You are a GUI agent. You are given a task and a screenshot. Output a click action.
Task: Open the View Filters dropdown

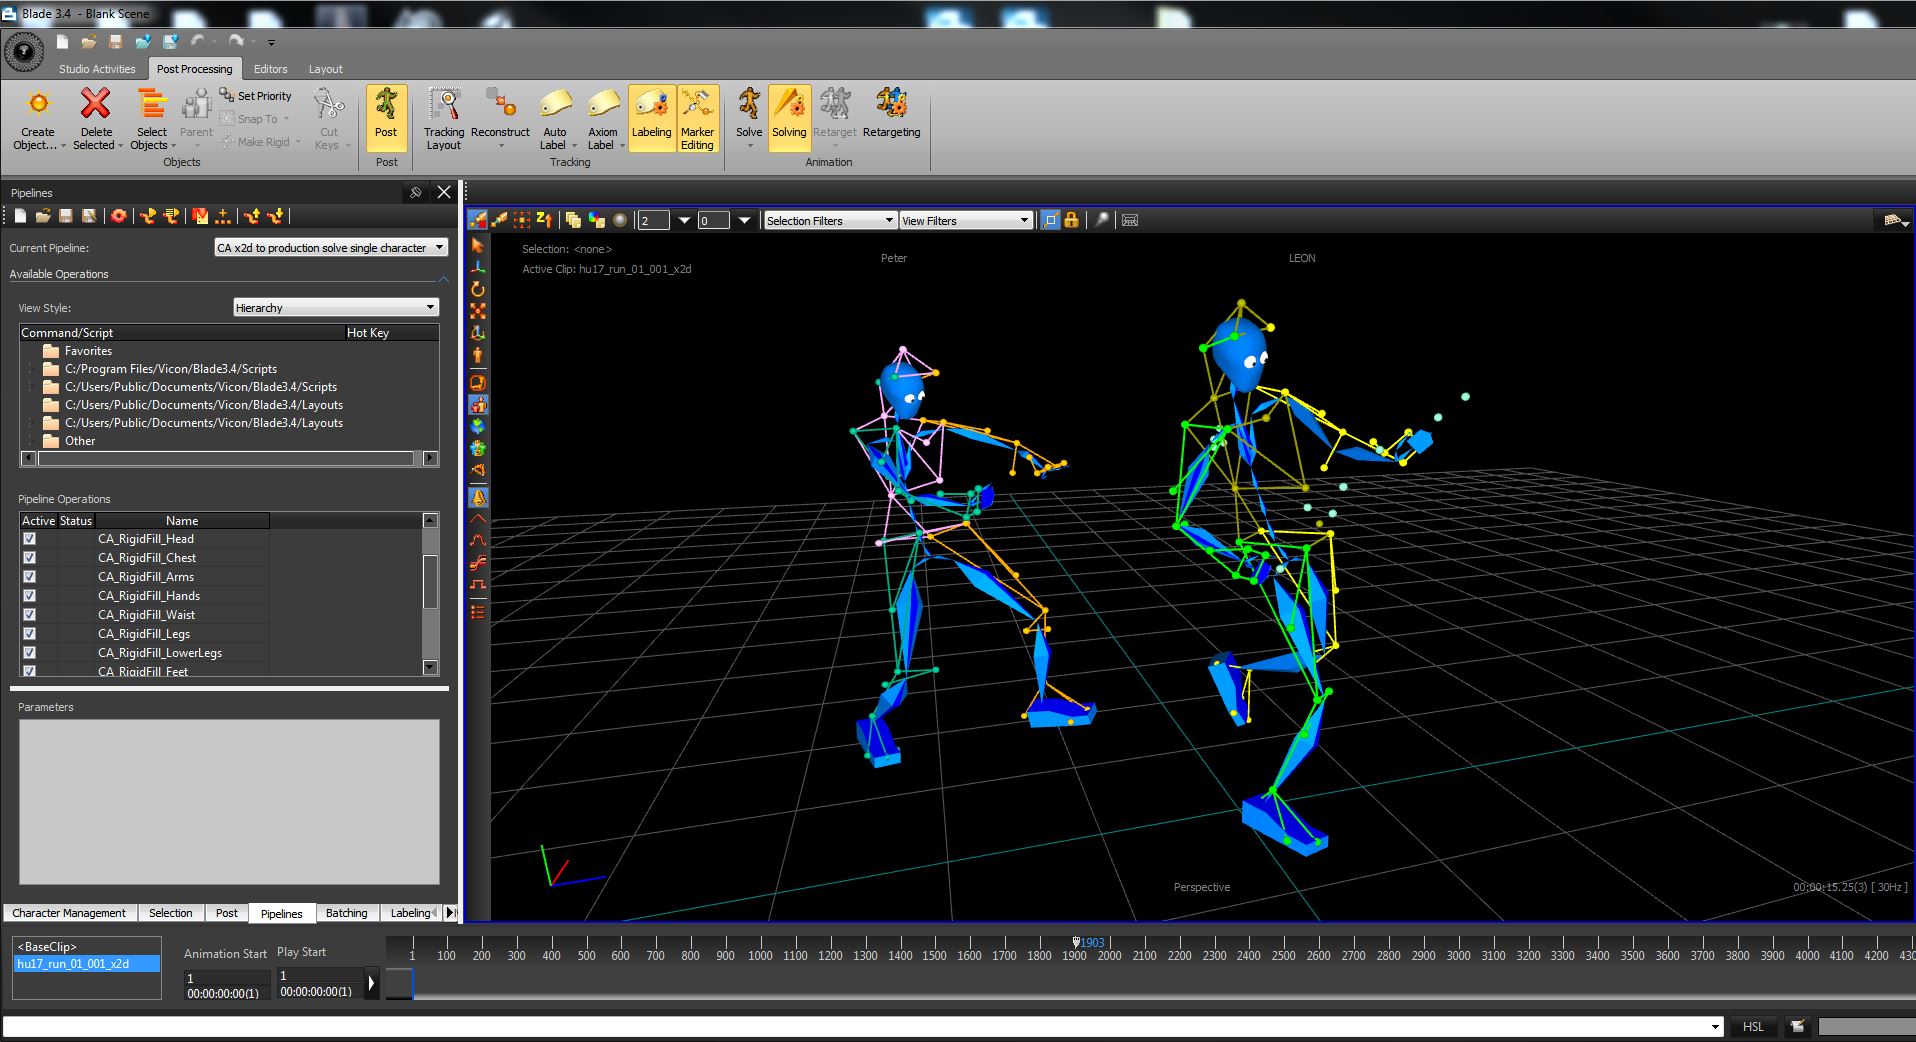click(x=966, y=221)
